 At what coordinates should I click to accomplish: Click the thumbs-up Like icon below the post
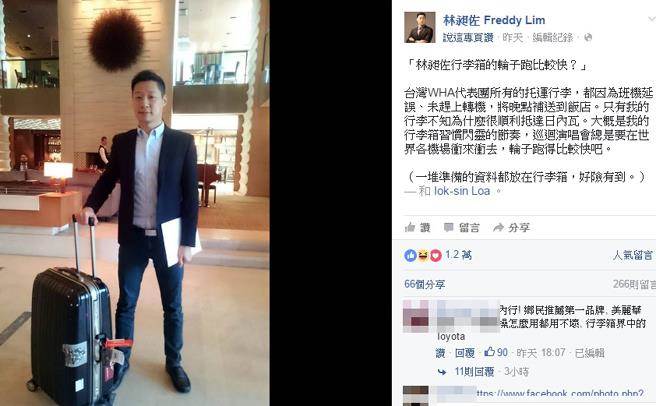pyautogui.click(x=410, y=227)
